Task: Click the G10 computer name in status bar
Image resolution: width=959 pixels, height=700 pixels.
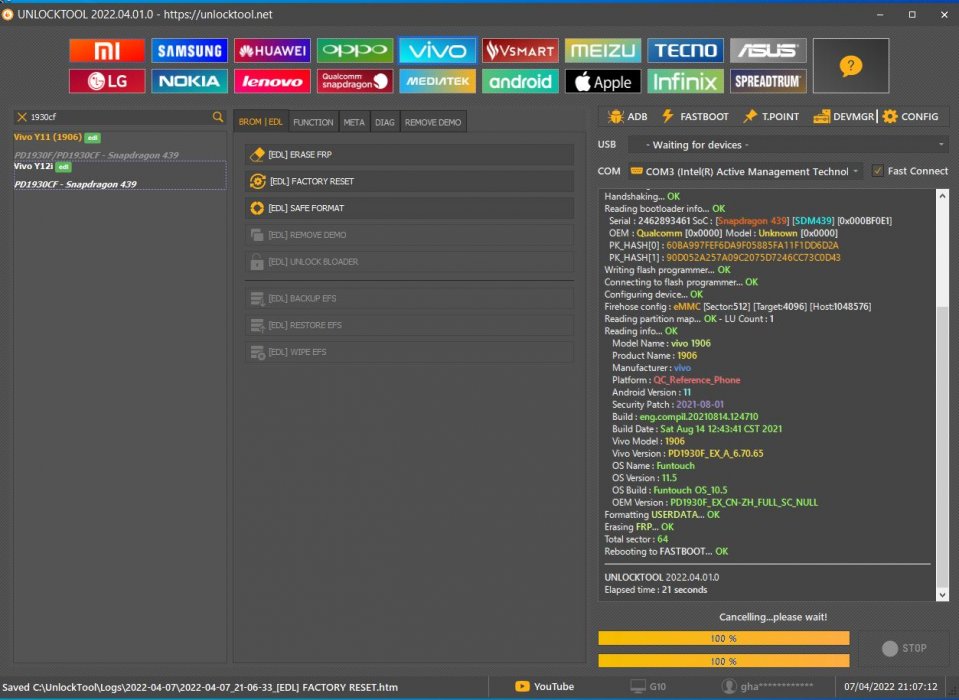Action: [x=648, y=687]
